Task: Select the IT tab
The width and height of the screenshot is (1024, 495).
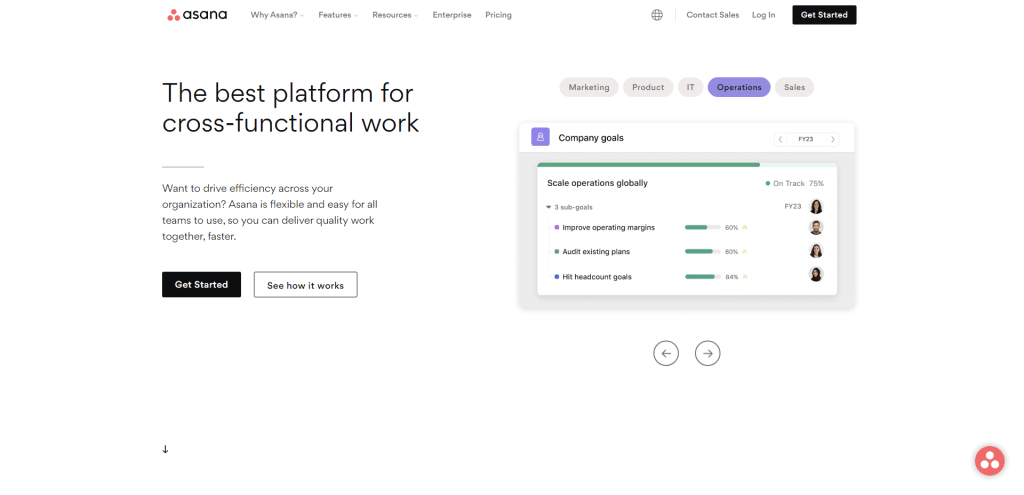Action: tap(690, 87)
